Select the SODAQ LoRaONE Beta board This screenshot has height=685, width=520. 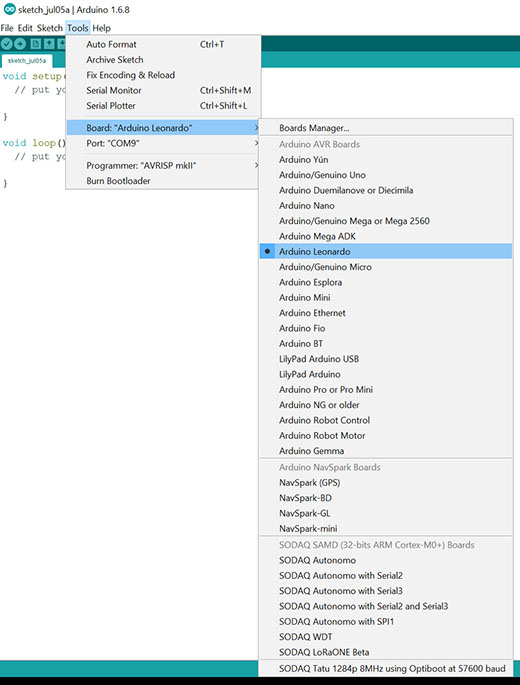point(386,652)
